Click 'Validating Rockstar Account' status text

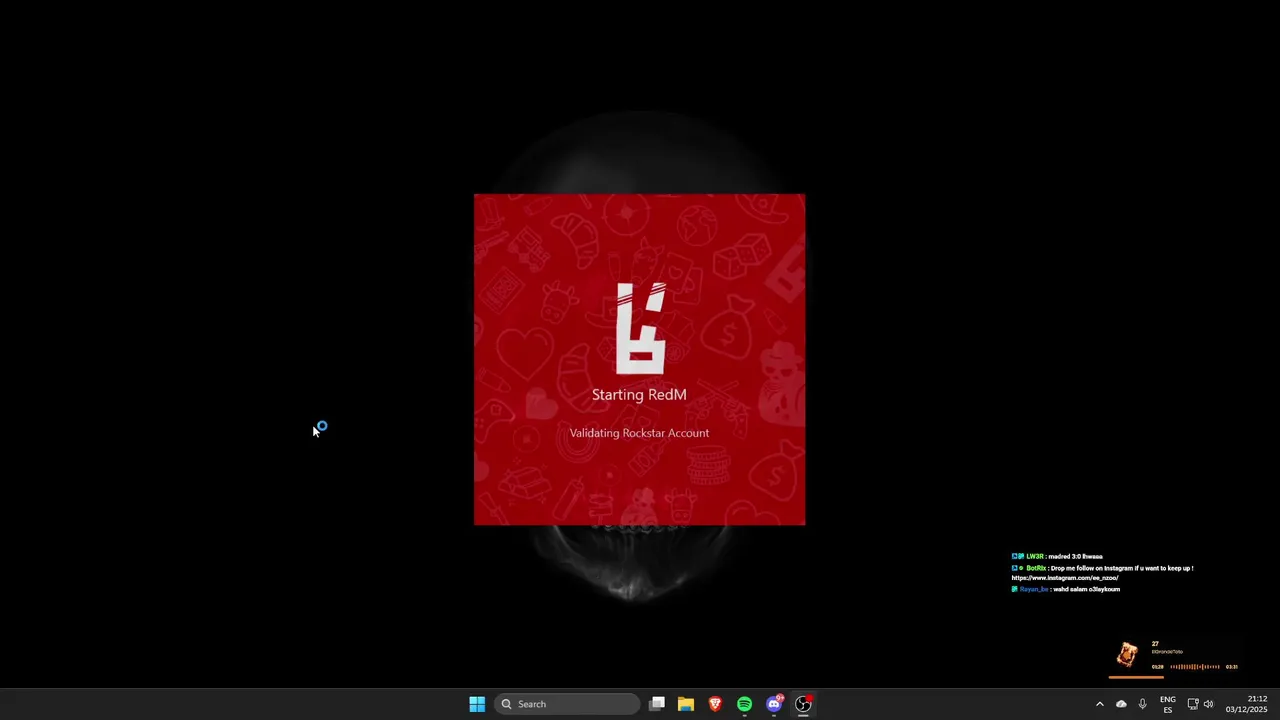639,433
